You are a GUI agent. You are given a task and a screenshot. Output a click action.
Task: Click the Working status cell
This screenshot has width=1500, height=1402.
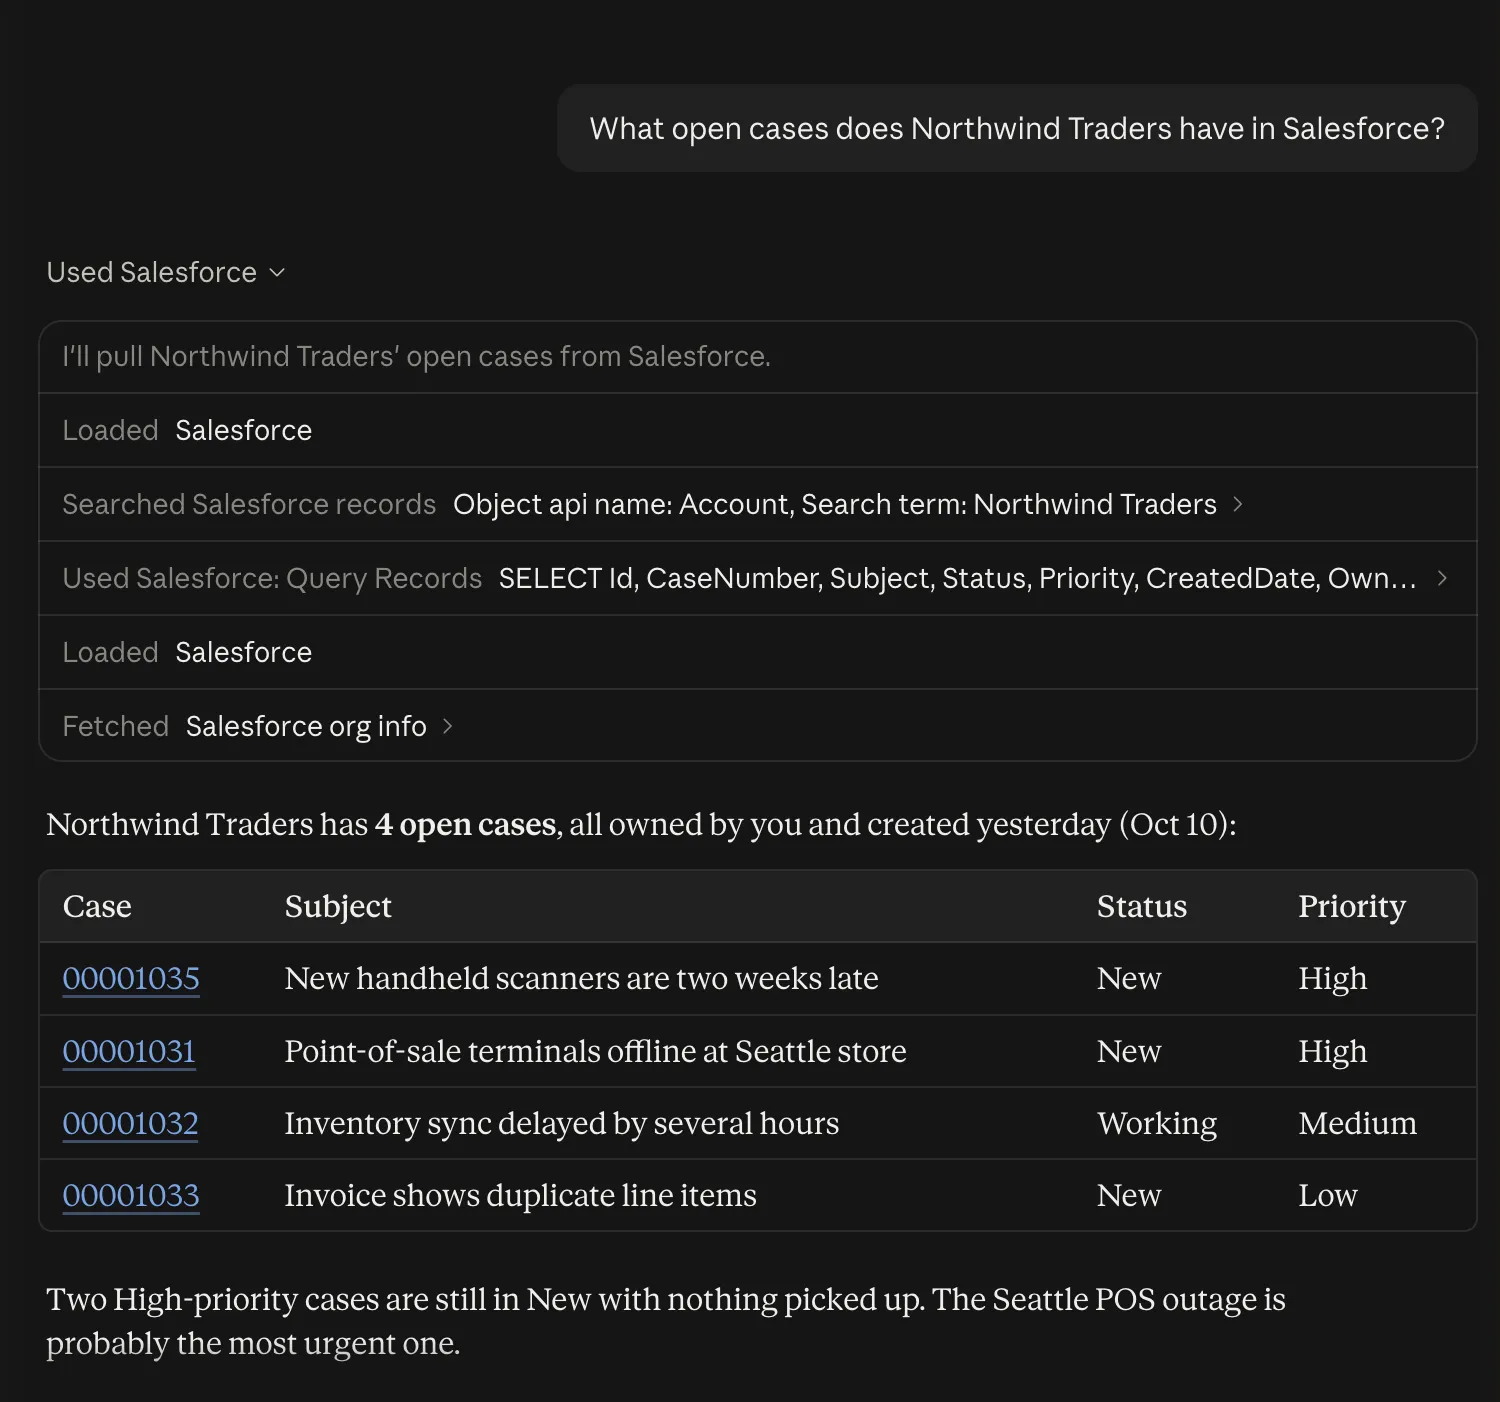click(1157, 1123)
